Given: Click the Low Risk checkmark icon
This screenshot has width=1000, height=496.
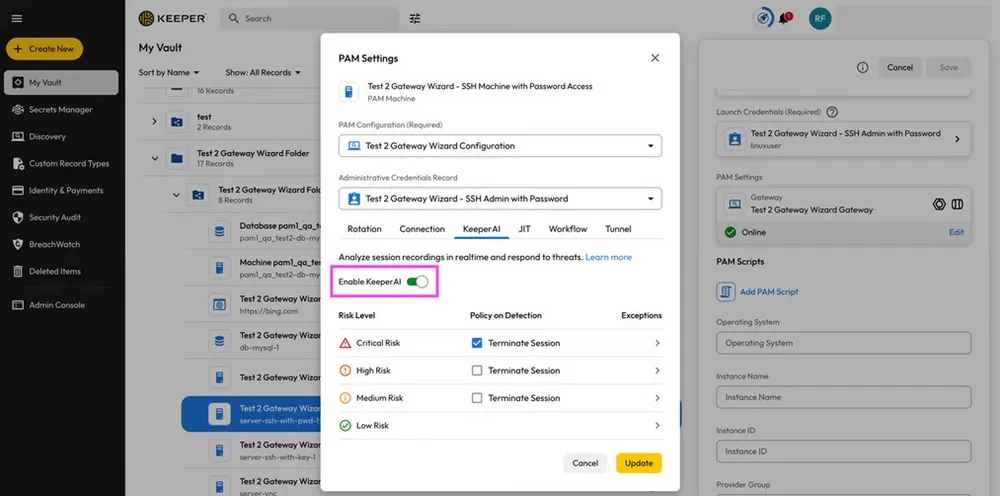Looking at the screenshot, I should (346, 425).
